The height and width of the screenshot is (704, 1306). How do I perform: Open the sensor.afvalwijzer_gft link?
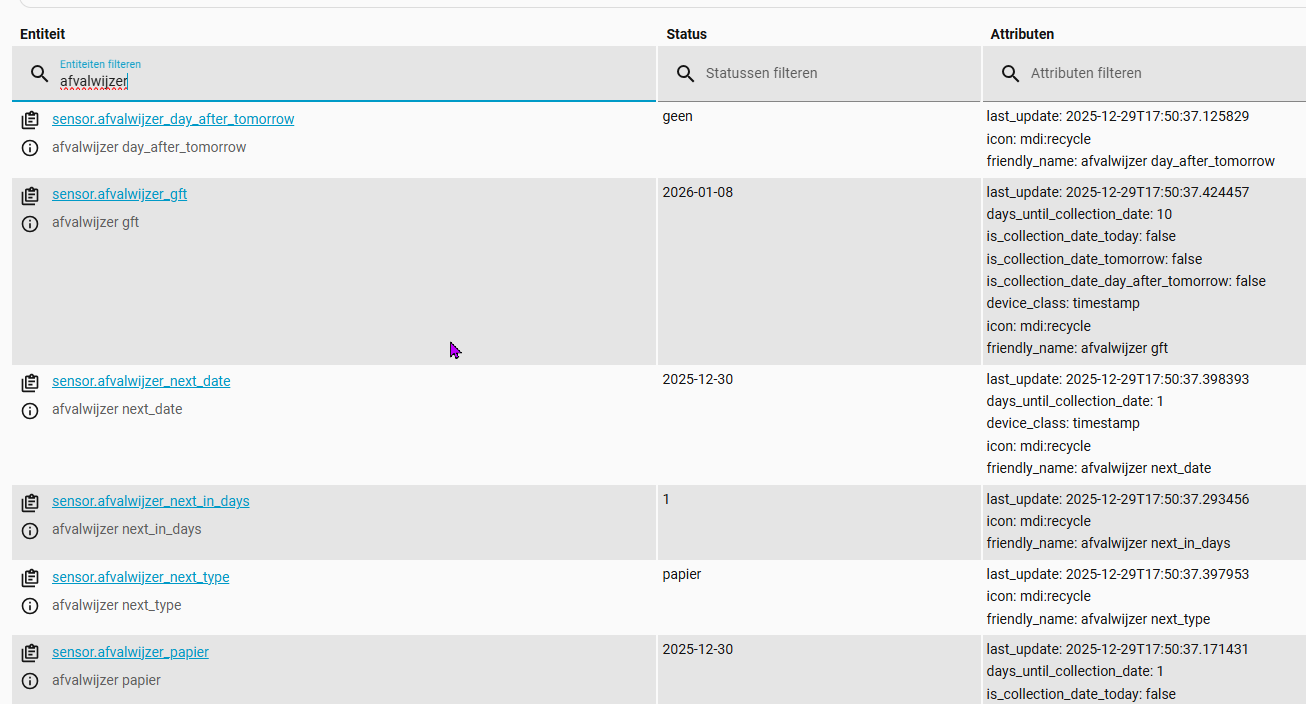(119, 194)
